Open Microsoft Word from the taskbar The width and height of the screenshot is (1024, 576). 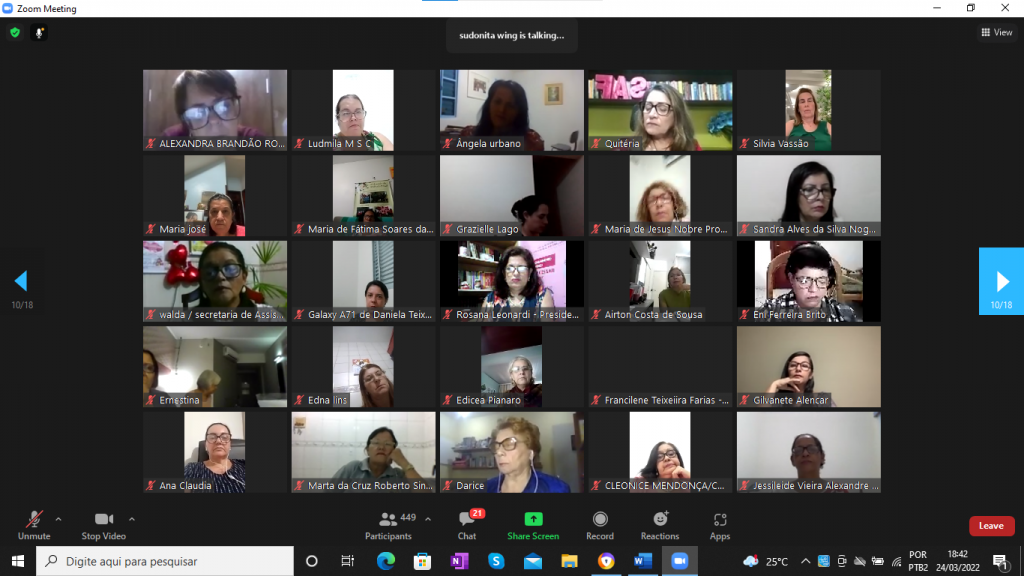coord(642,561)
